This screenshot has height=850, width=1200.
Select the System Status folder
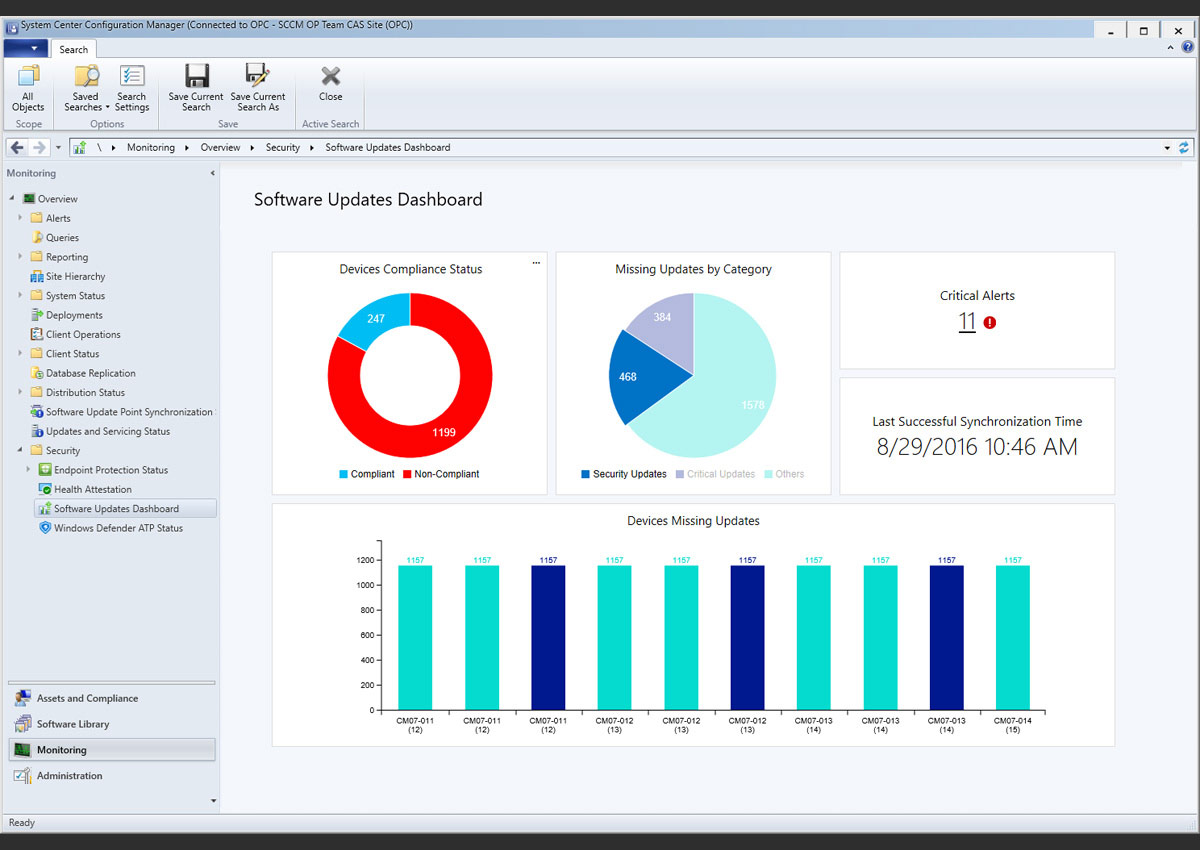(x=75, y=296)
